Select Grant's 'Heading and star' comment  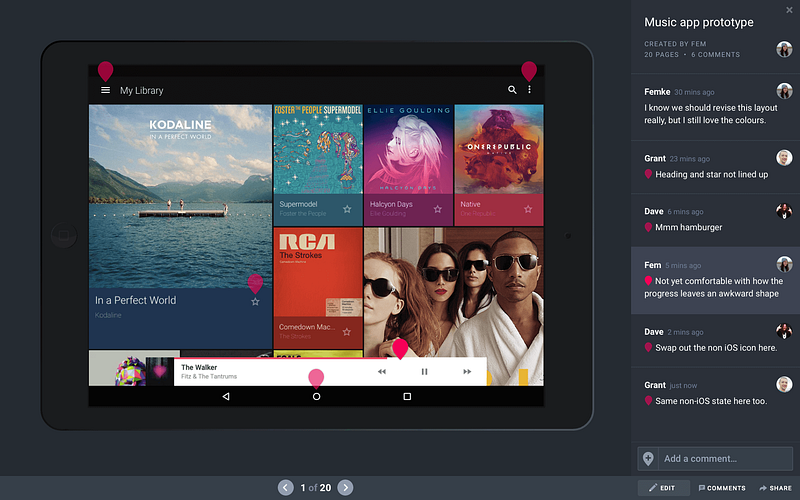coord(715,167)
